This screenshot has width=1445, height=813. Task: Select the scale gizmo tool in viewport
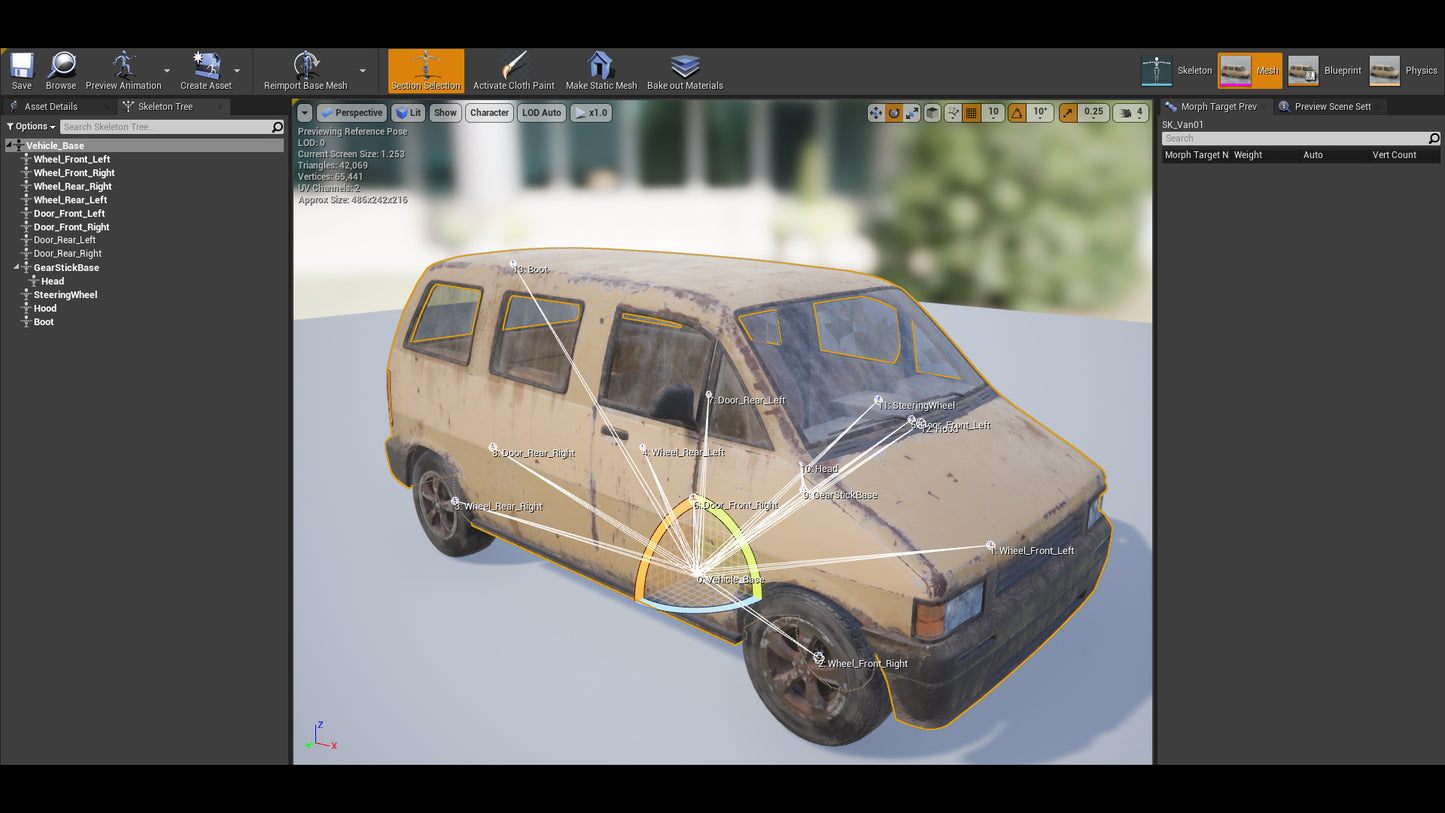912,113
